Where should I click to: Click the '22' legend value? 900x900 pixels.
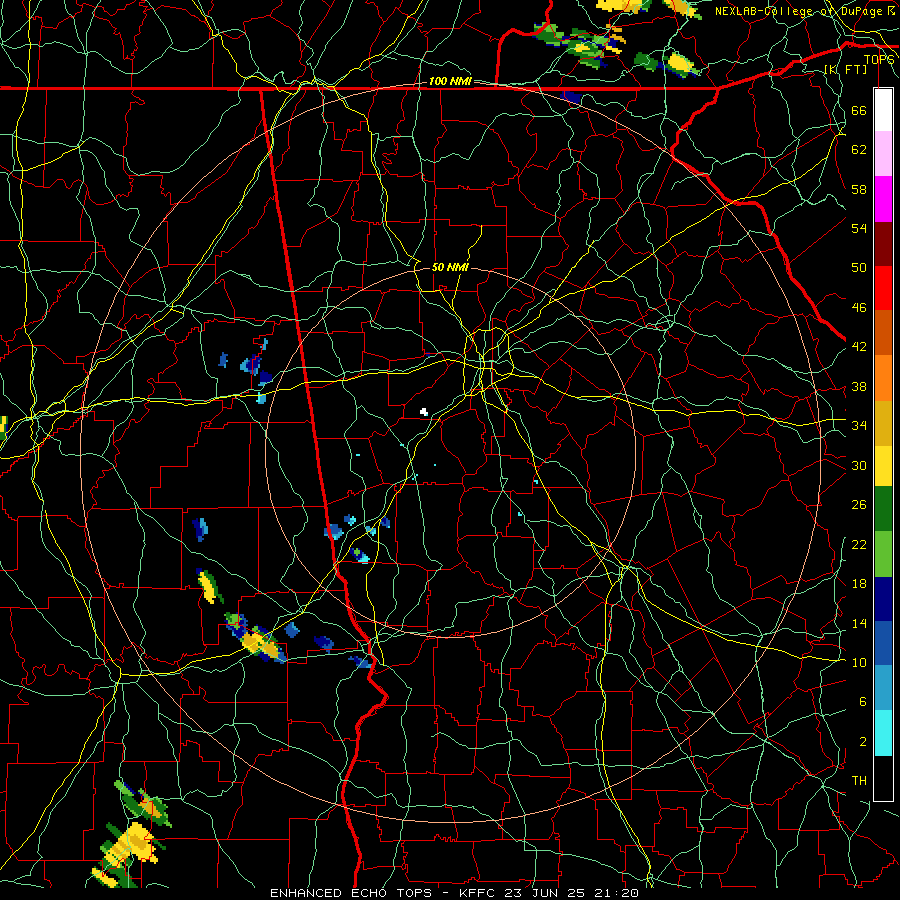pos(859,544)
